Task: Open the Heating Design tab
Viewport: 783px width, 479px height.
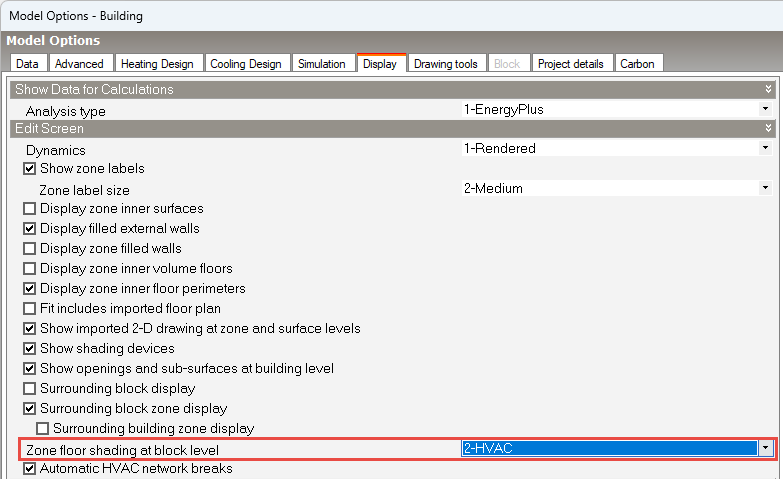Action: [x=157, y=64]
